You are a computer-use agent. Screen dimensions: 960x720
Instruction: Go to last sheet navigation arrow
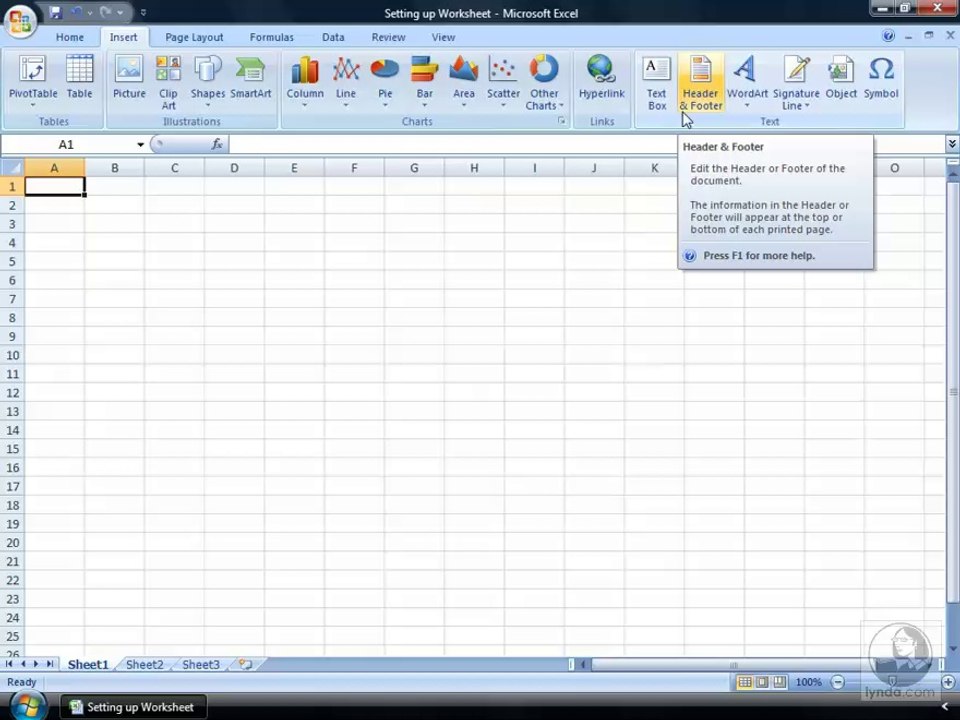tap(50, 664)
